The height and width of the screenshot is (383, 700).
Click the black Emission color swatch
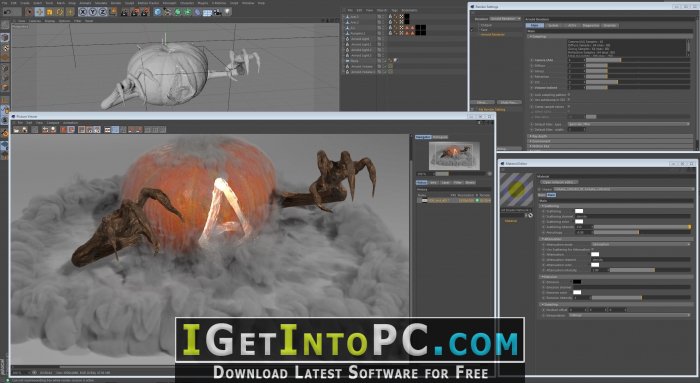pyautogui.click(x=577, y=282)
